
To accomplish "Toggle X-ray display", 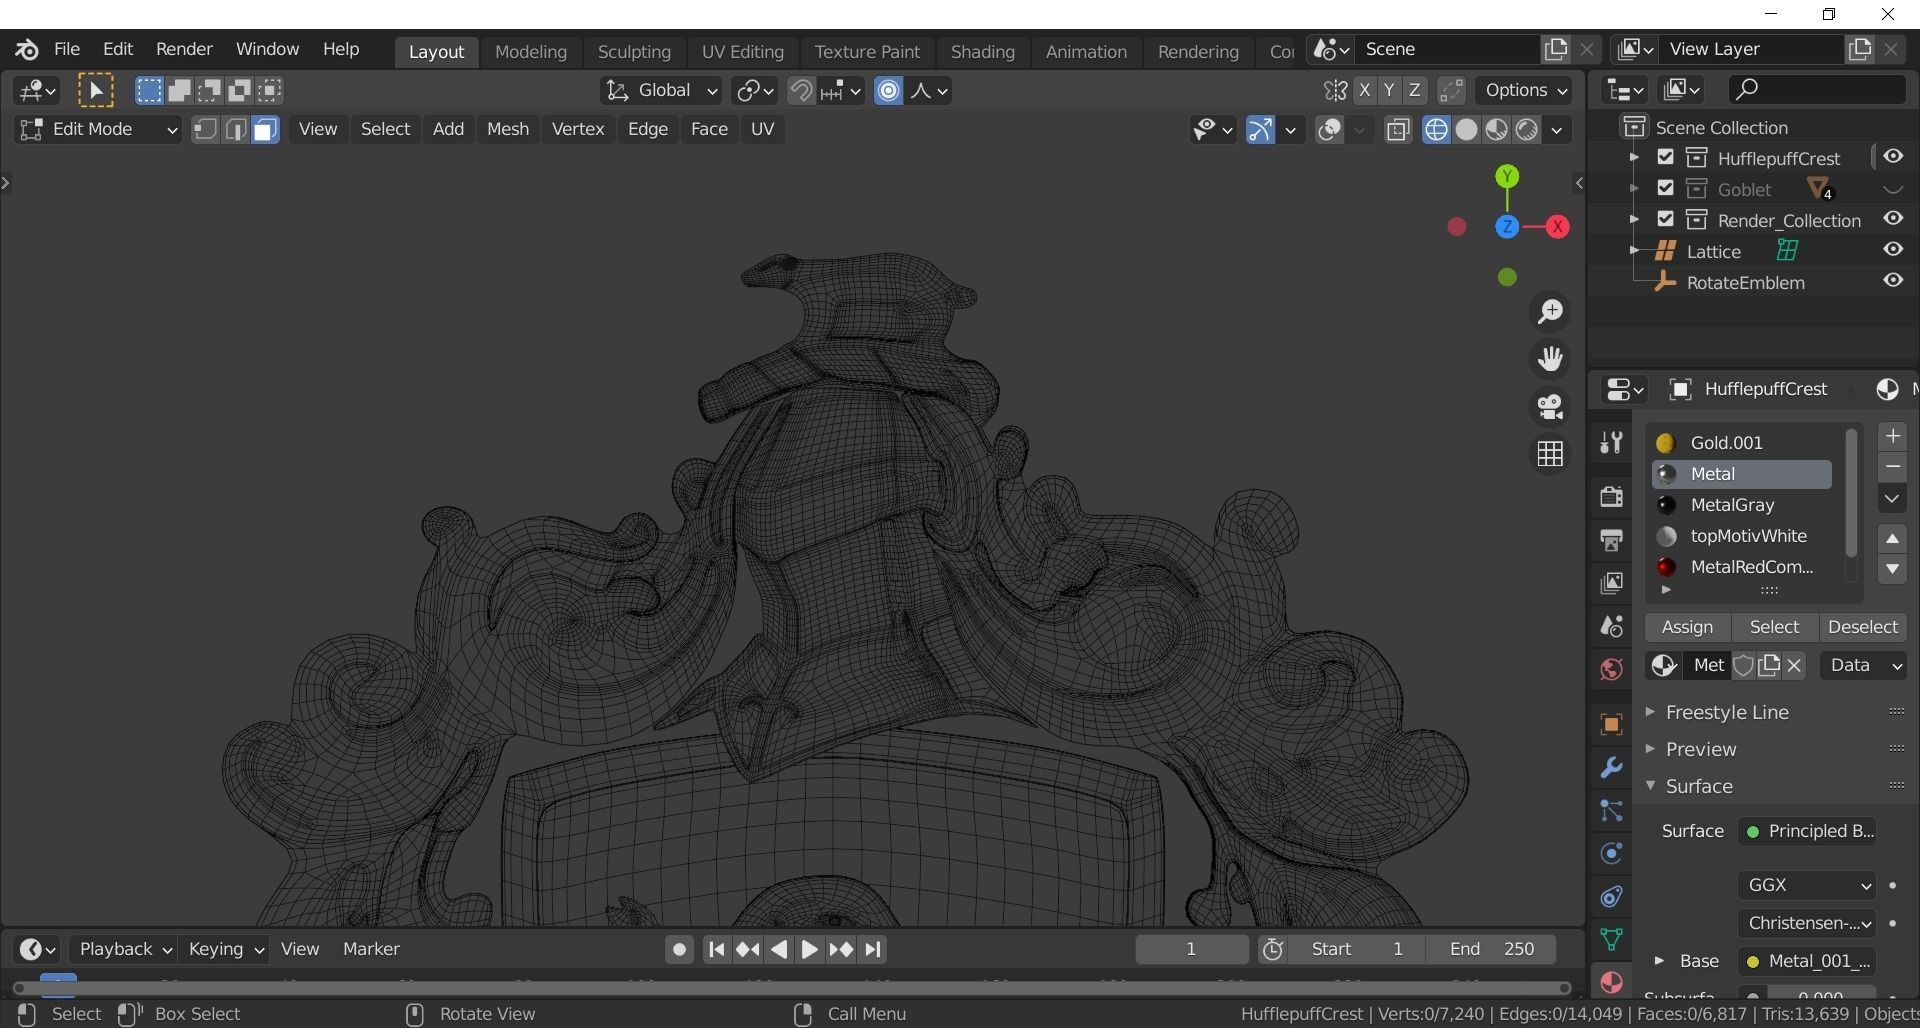I will point(1398,130).
